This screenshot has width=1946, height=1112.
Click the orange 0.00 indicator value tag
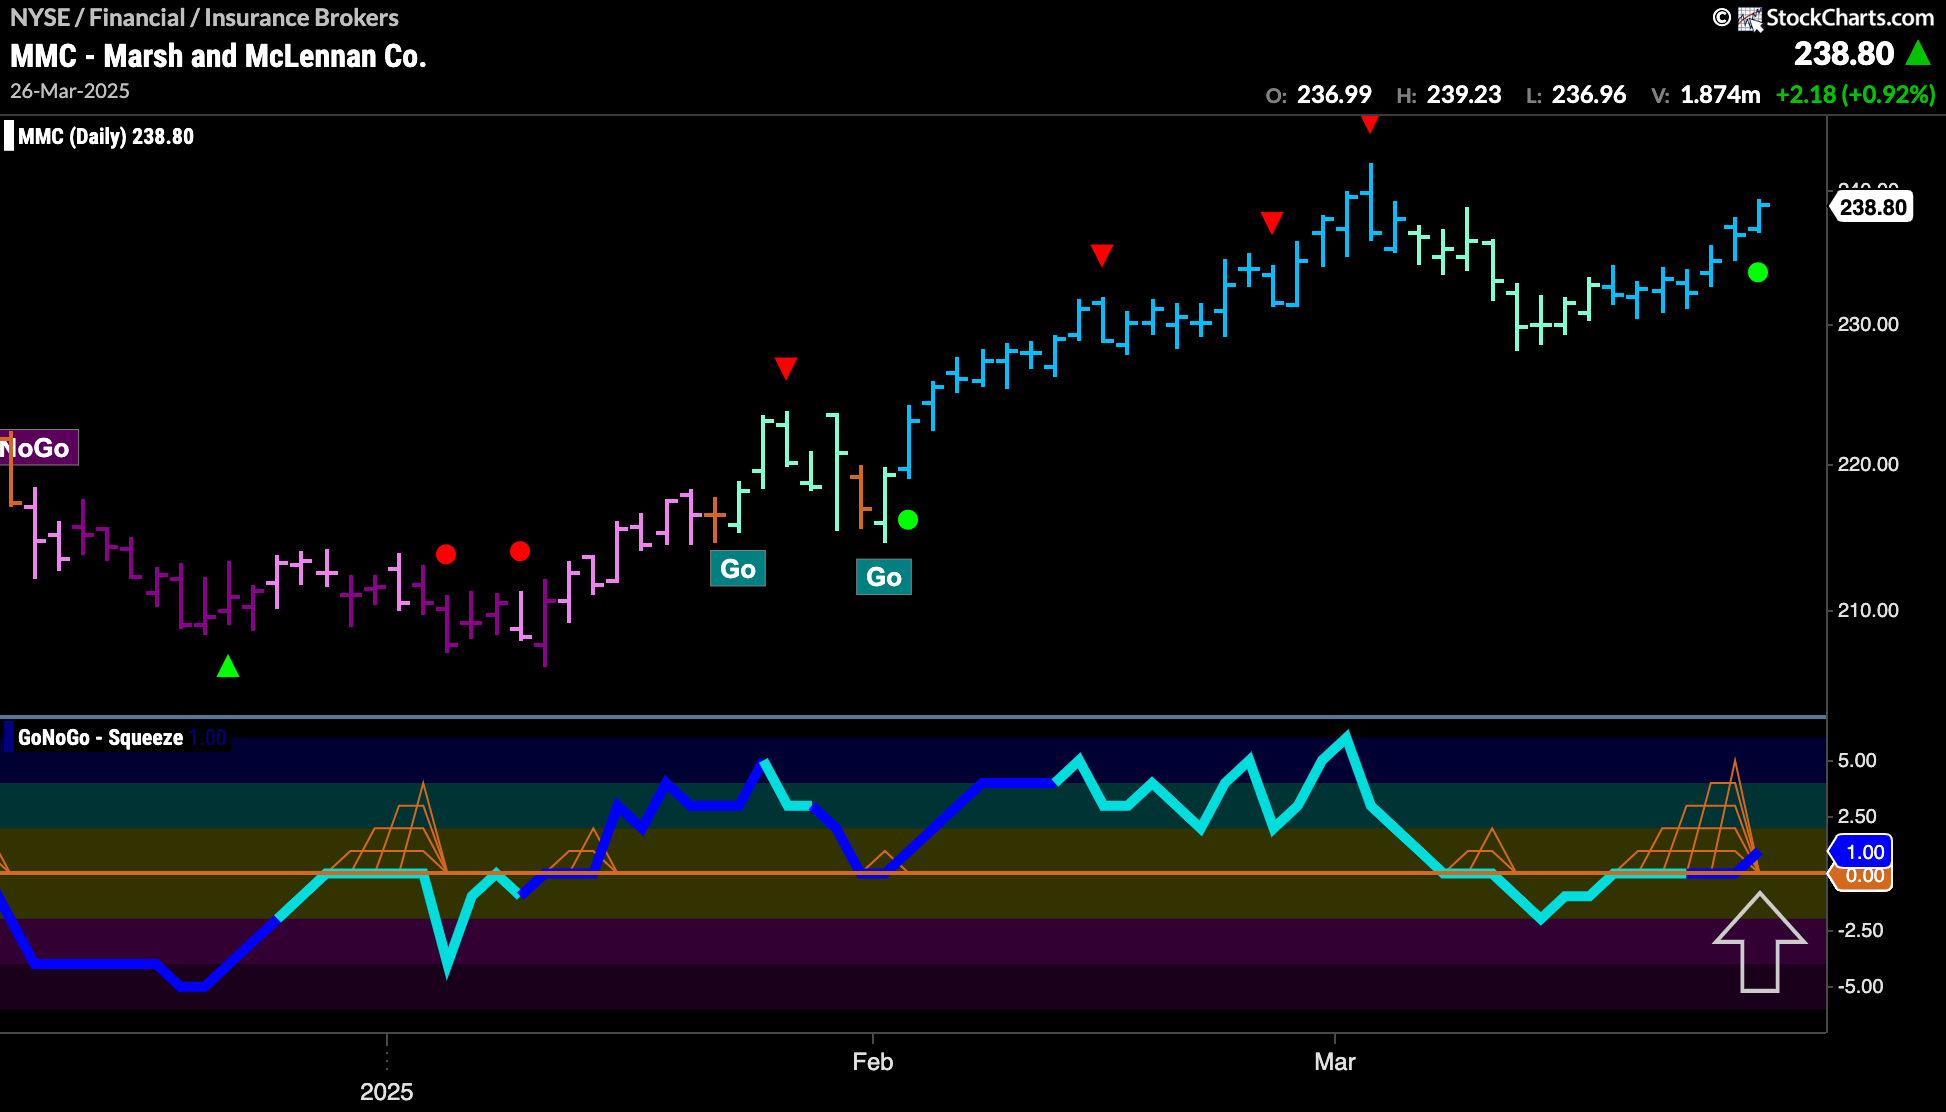tap(1862, 877)
